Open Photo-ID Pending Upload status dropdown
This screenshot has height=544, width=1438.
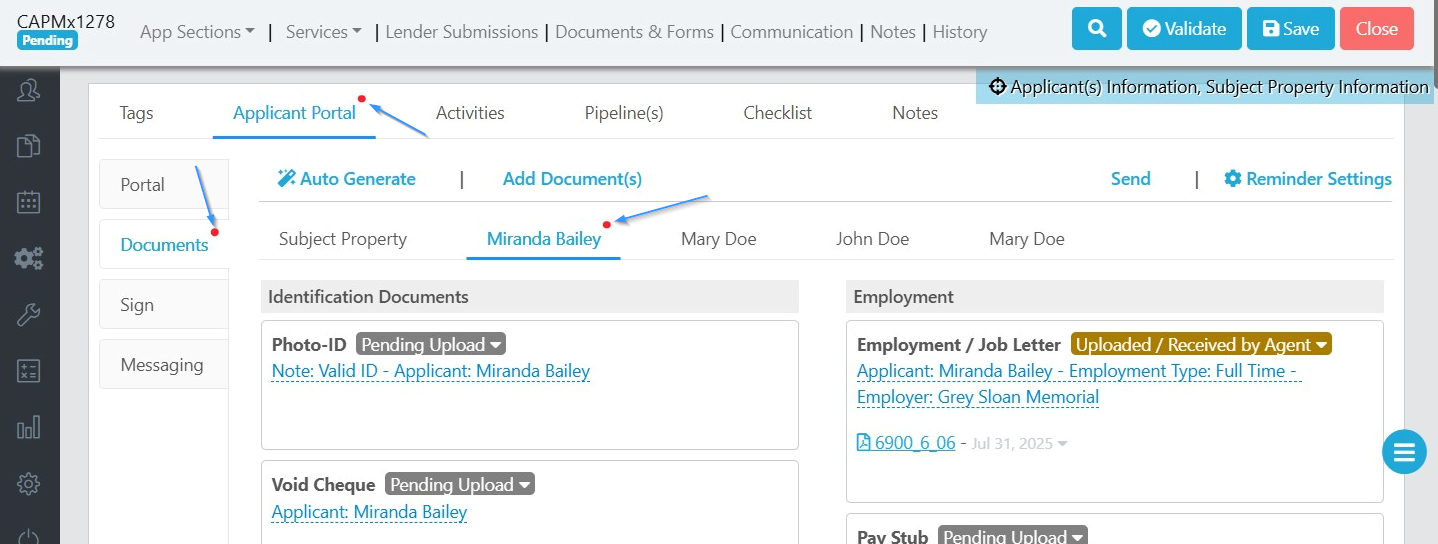(x=431, y=345)
